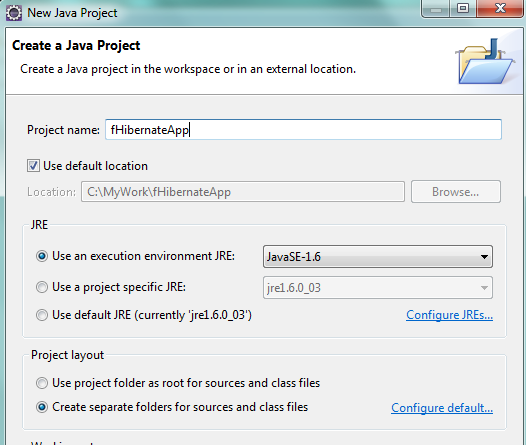Maximize the New Java Project window
Viewport: 526px width, 445px height.
463,9
